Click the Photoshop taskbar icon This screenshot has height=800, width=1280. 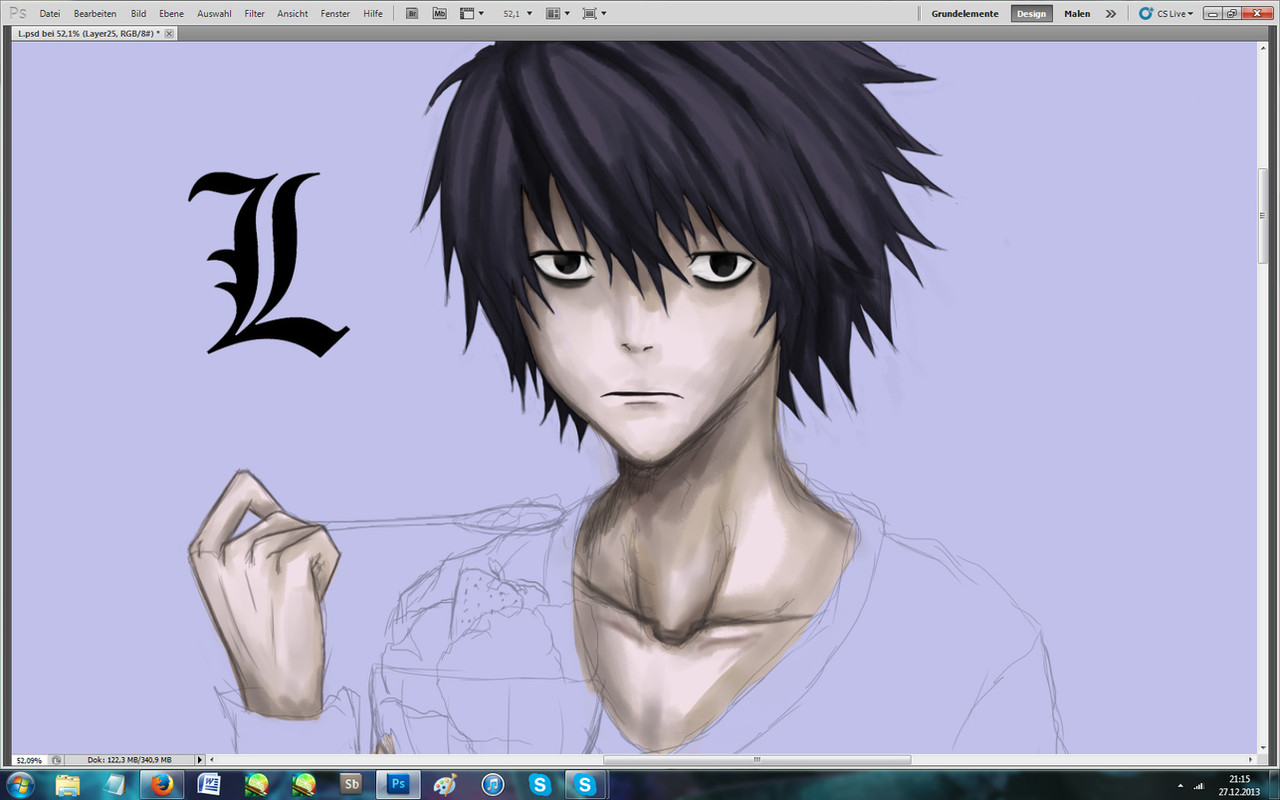coord(398,784)
